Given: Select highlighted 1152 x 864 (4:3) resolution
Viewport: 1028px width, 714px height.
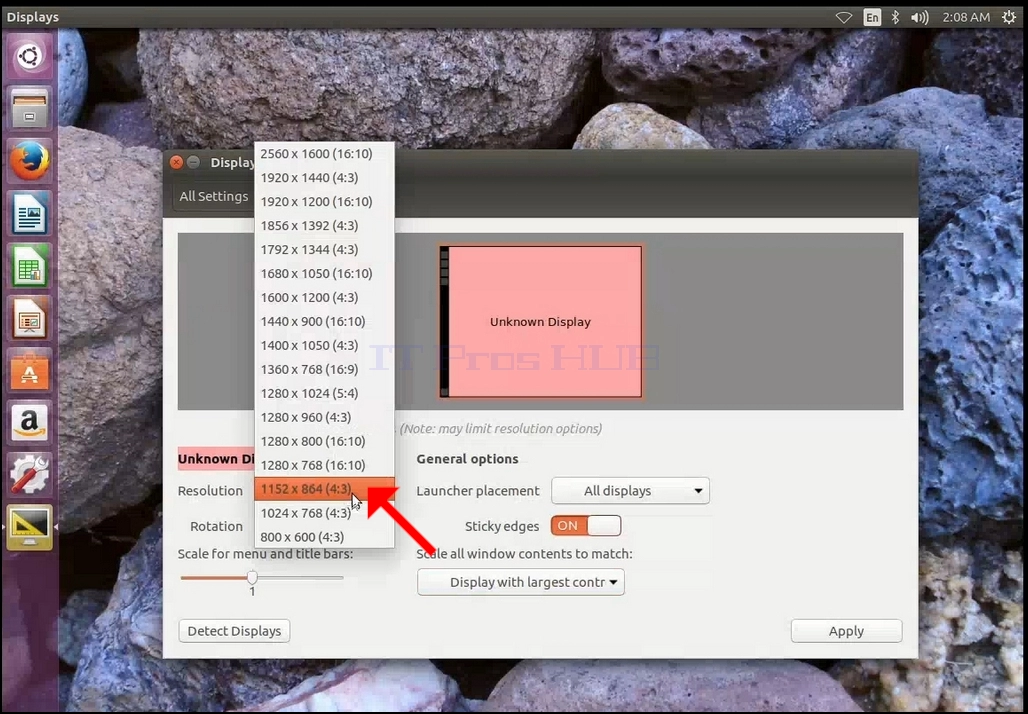Looking at the screenshot, I should [325, 488].
